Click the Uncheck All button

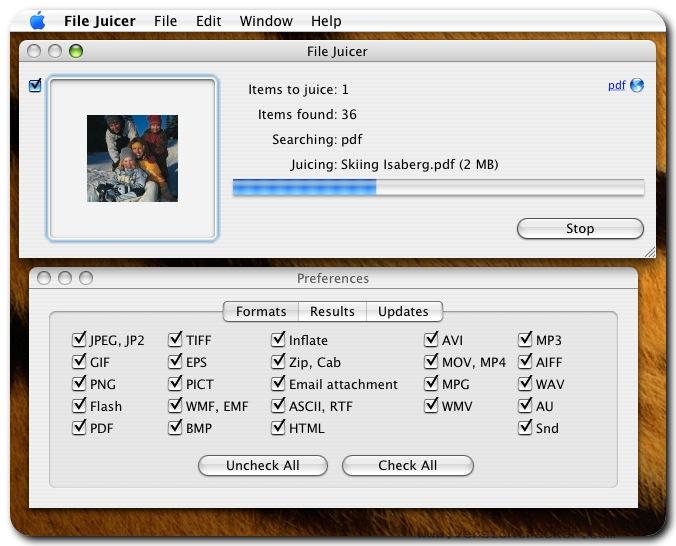(x=263, y=465)
